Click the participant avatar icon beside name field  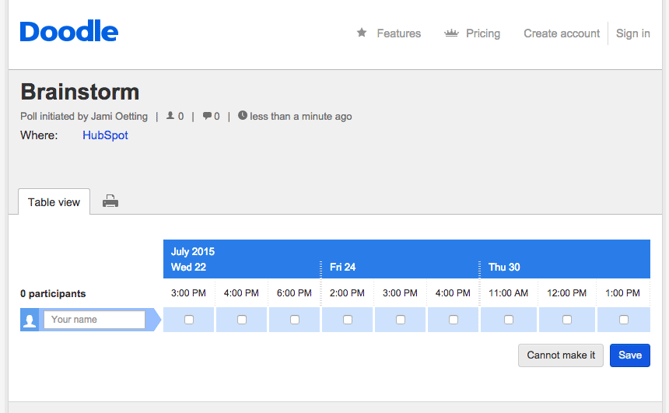click(29, 320)
